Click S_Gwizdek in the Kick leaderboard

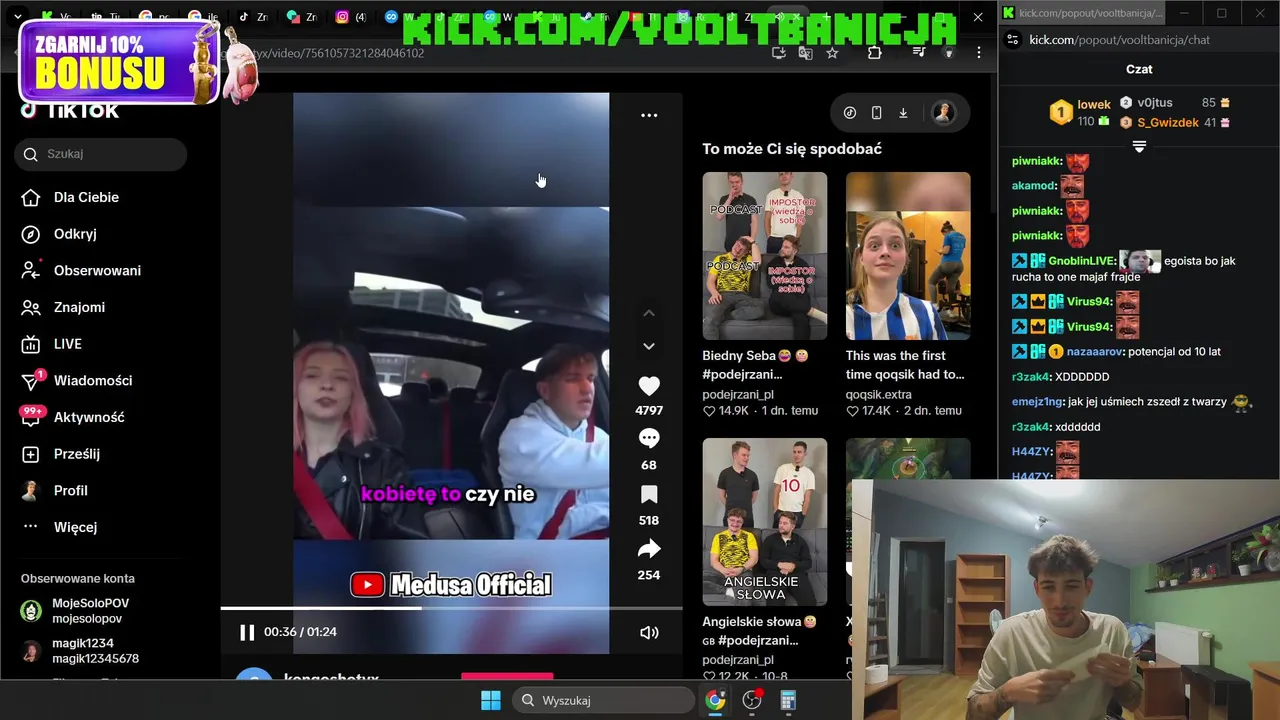(1168, 122)
